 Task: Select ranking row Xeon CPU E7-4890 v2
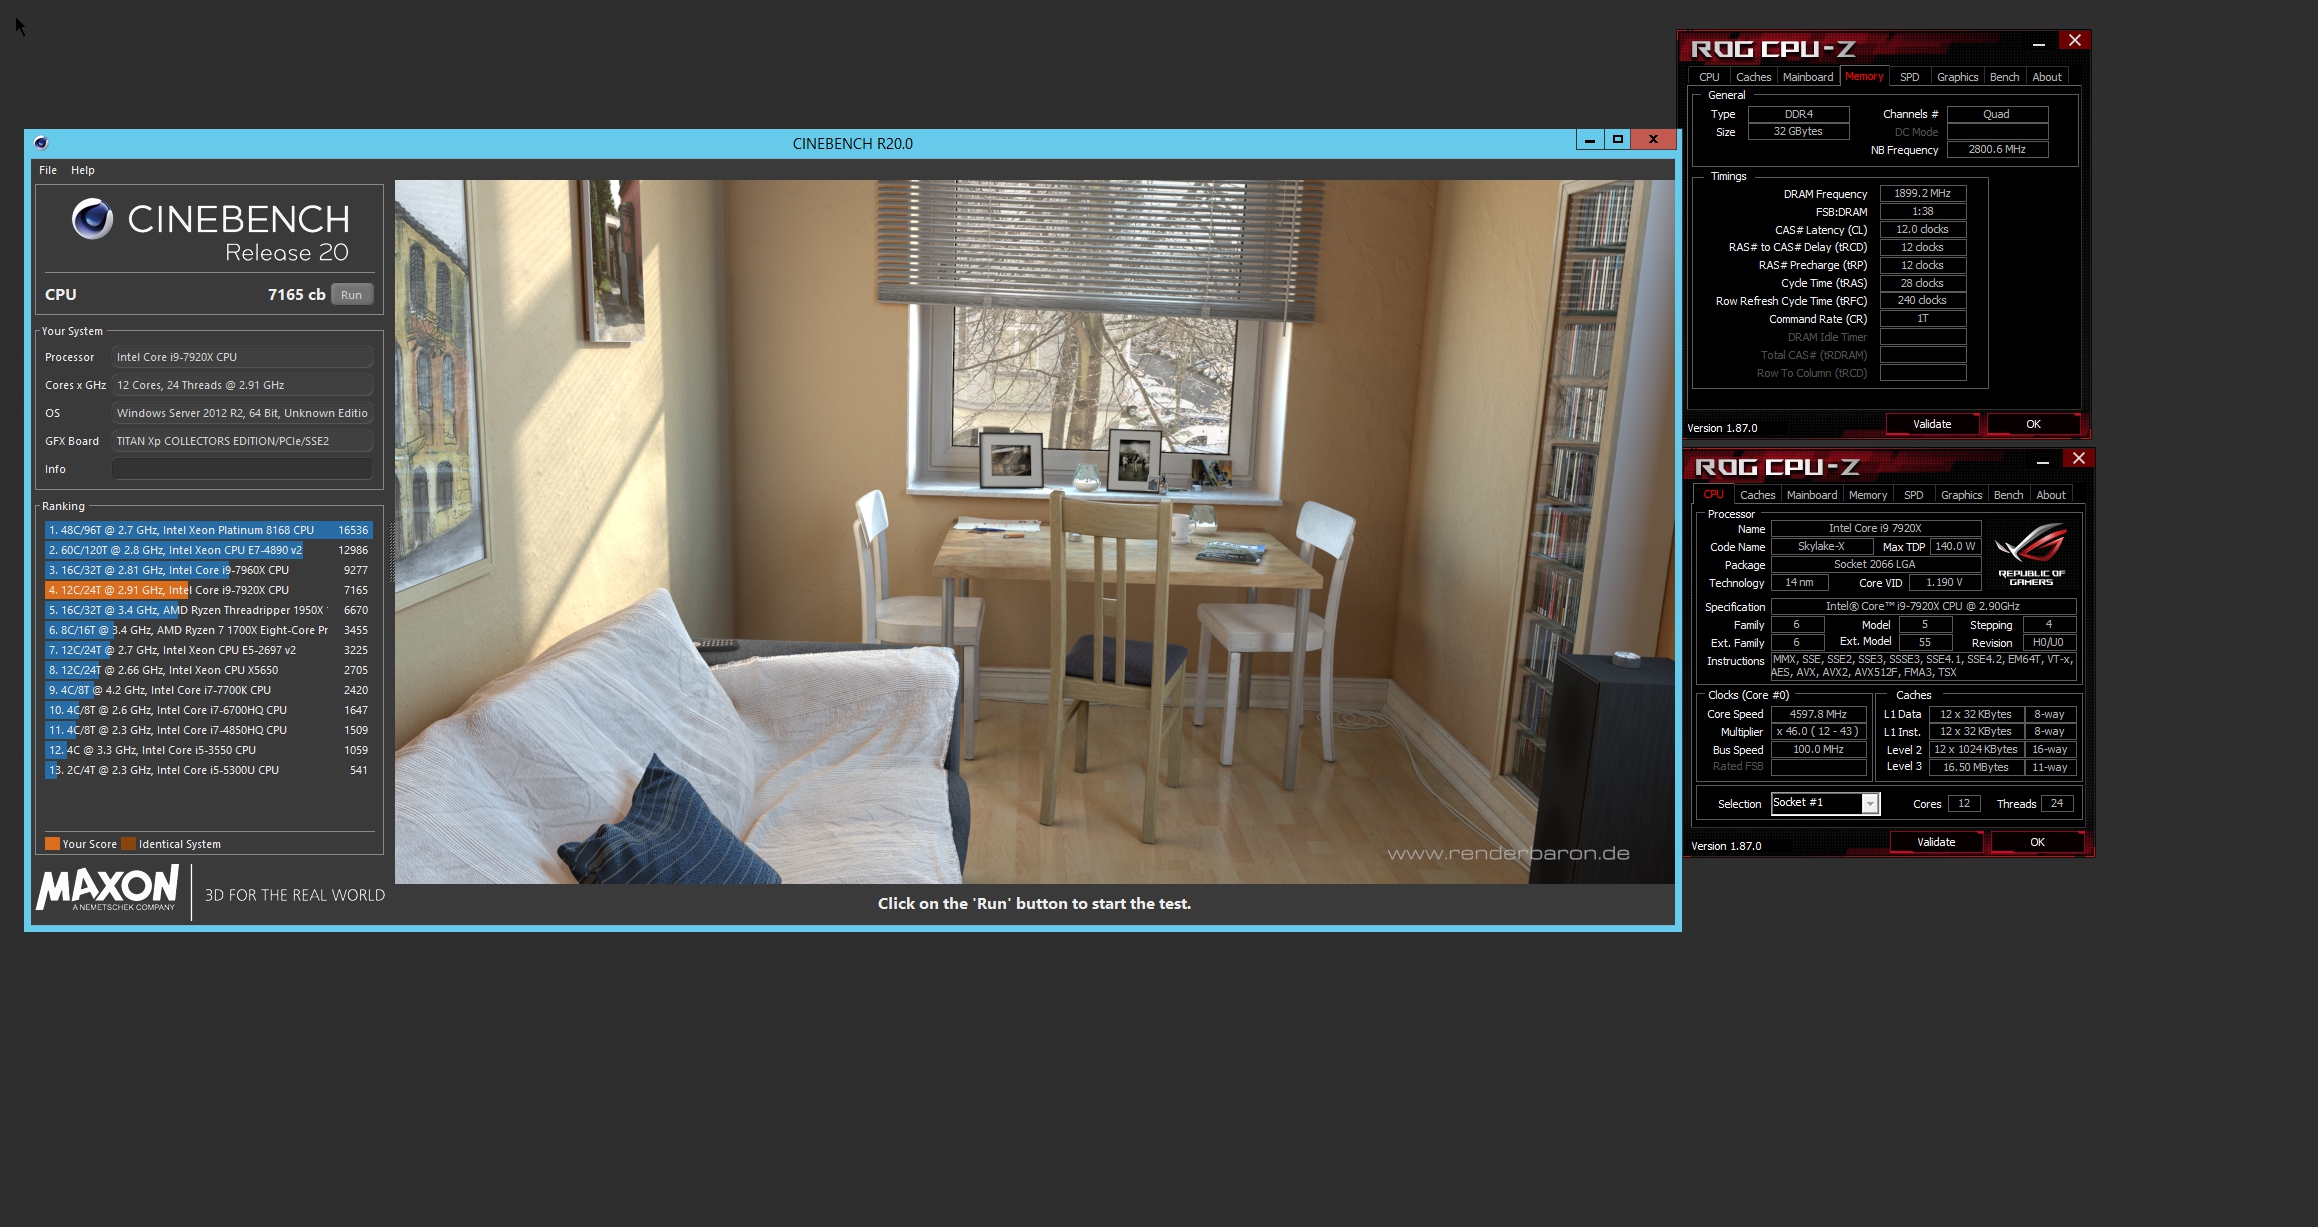(208, 550)
